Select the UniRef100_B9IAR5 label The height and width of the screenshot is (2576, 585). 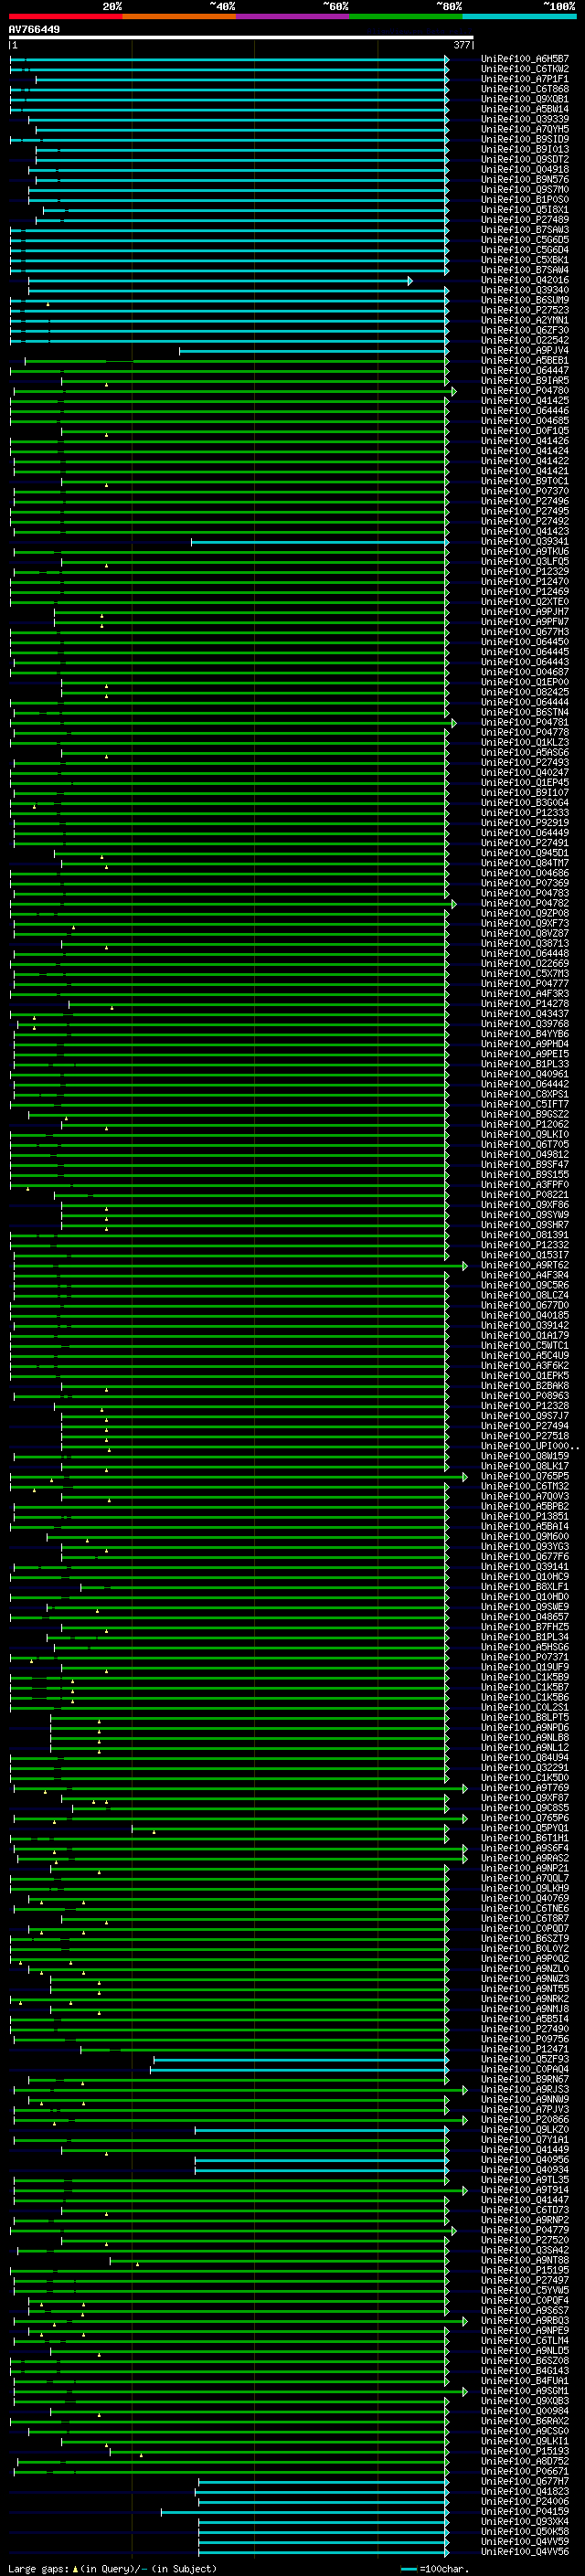click(525, 380)
